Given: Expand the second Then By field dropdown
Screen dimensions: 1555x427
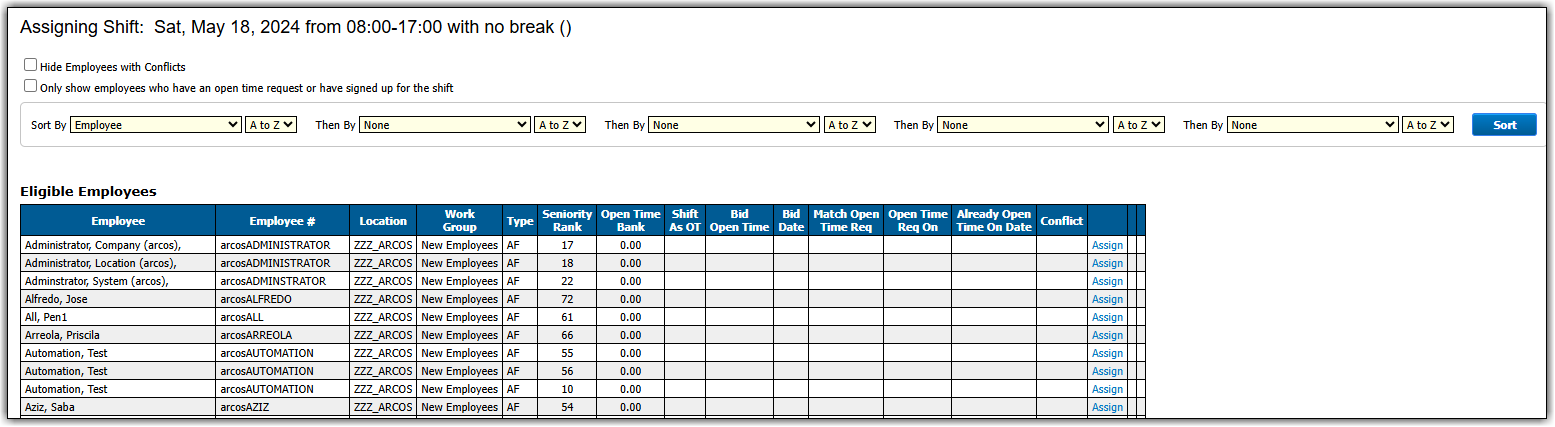Looking at the screenshot, I should tap(734, 125).
